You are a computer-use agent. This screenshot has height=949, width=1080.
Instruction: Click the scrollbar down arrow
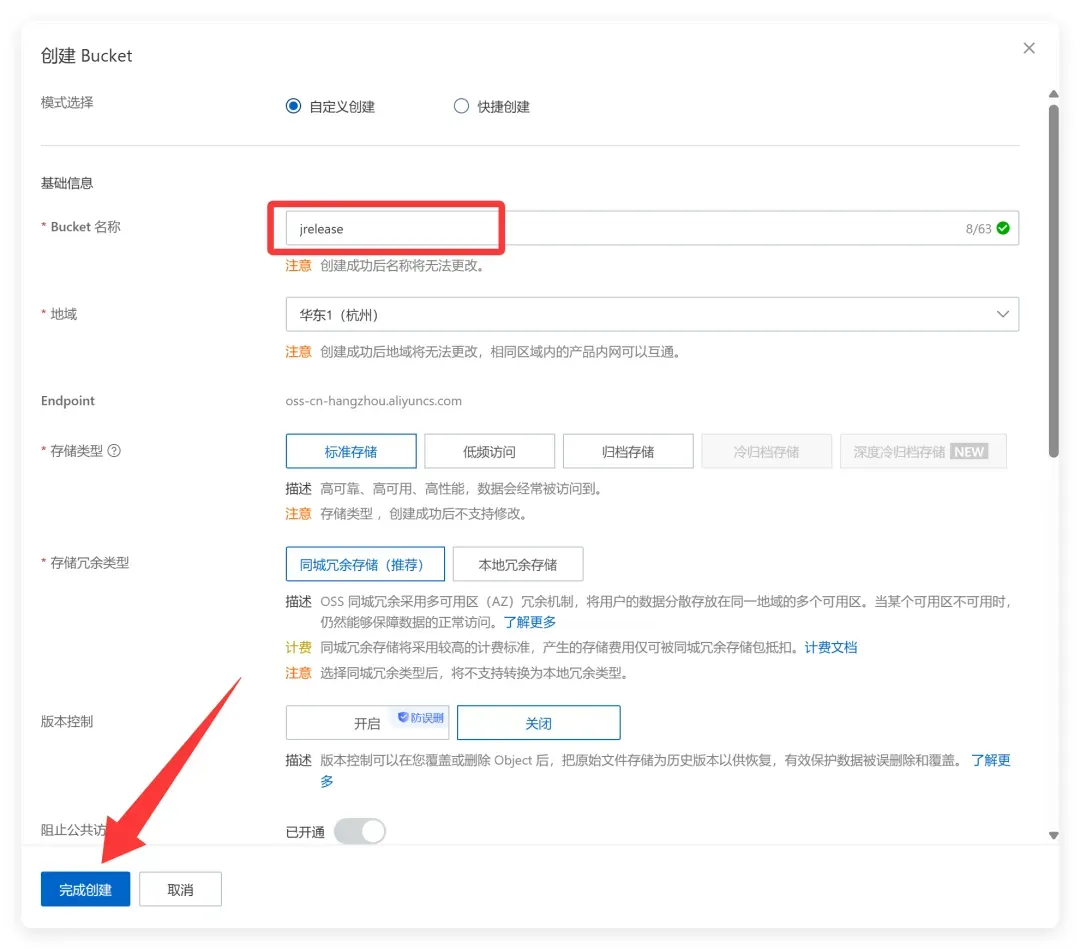[1053, 835]
